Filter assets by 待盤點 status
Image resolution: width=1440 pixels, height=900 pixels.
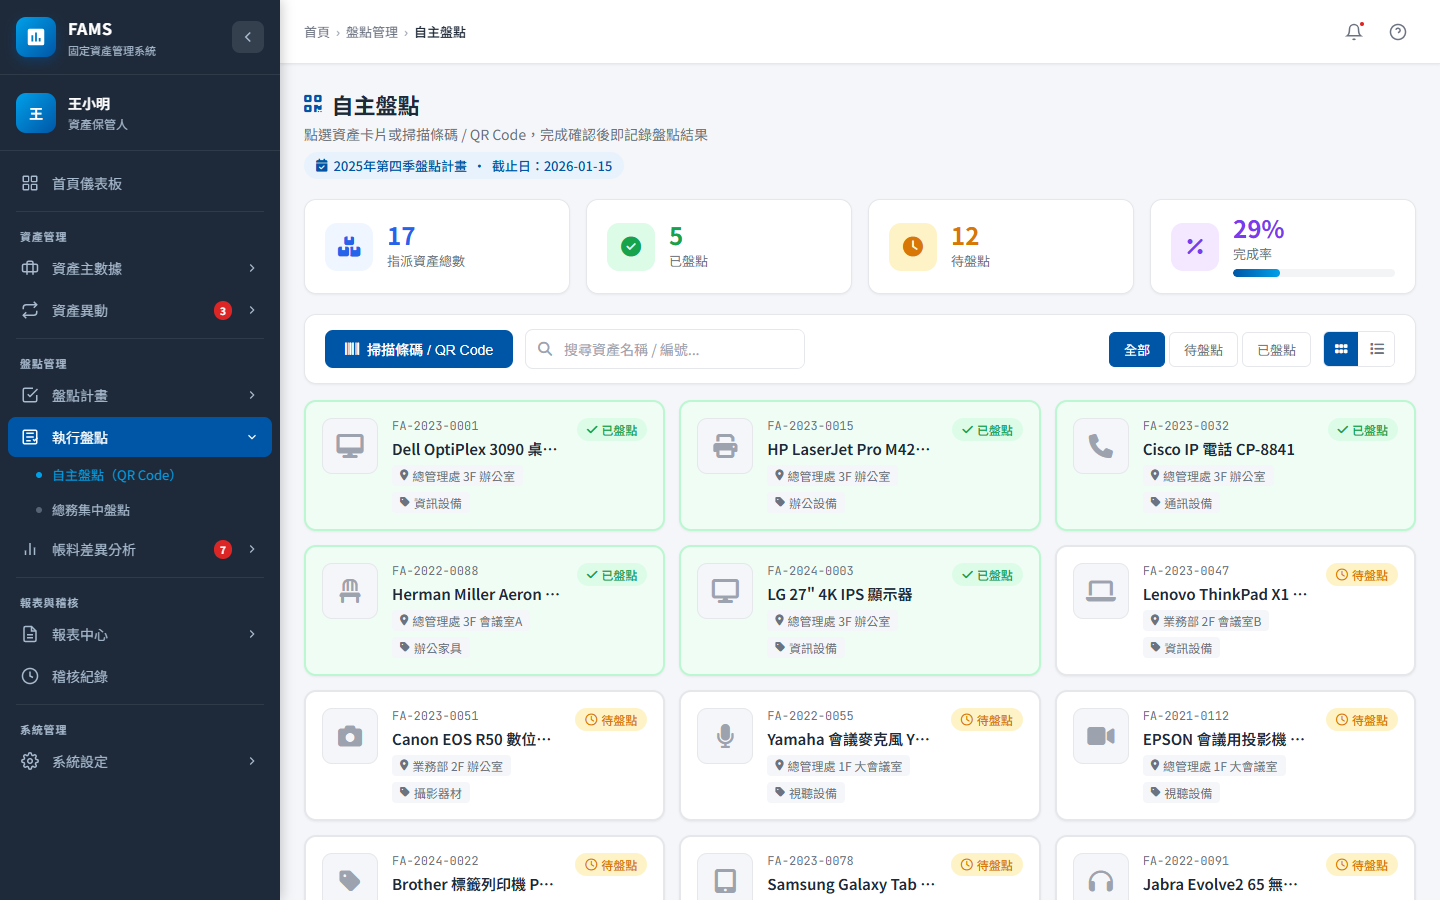[x=1203, y=350]
